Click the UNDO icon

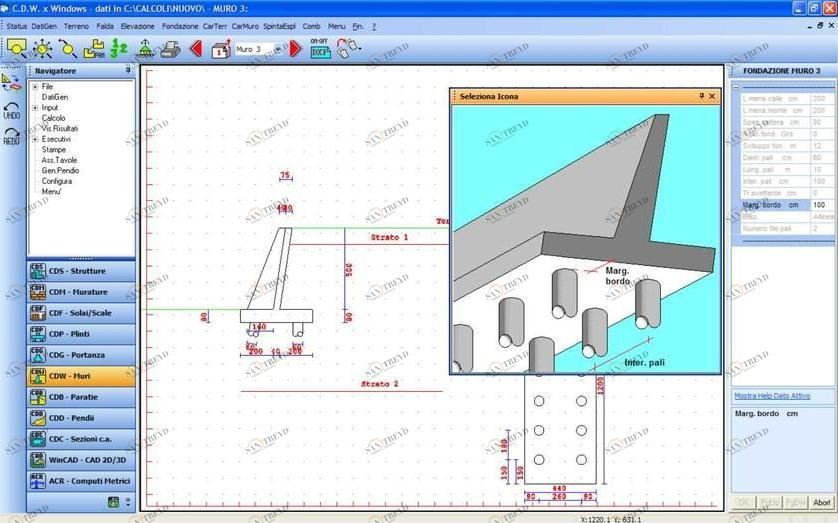(12, 110)
